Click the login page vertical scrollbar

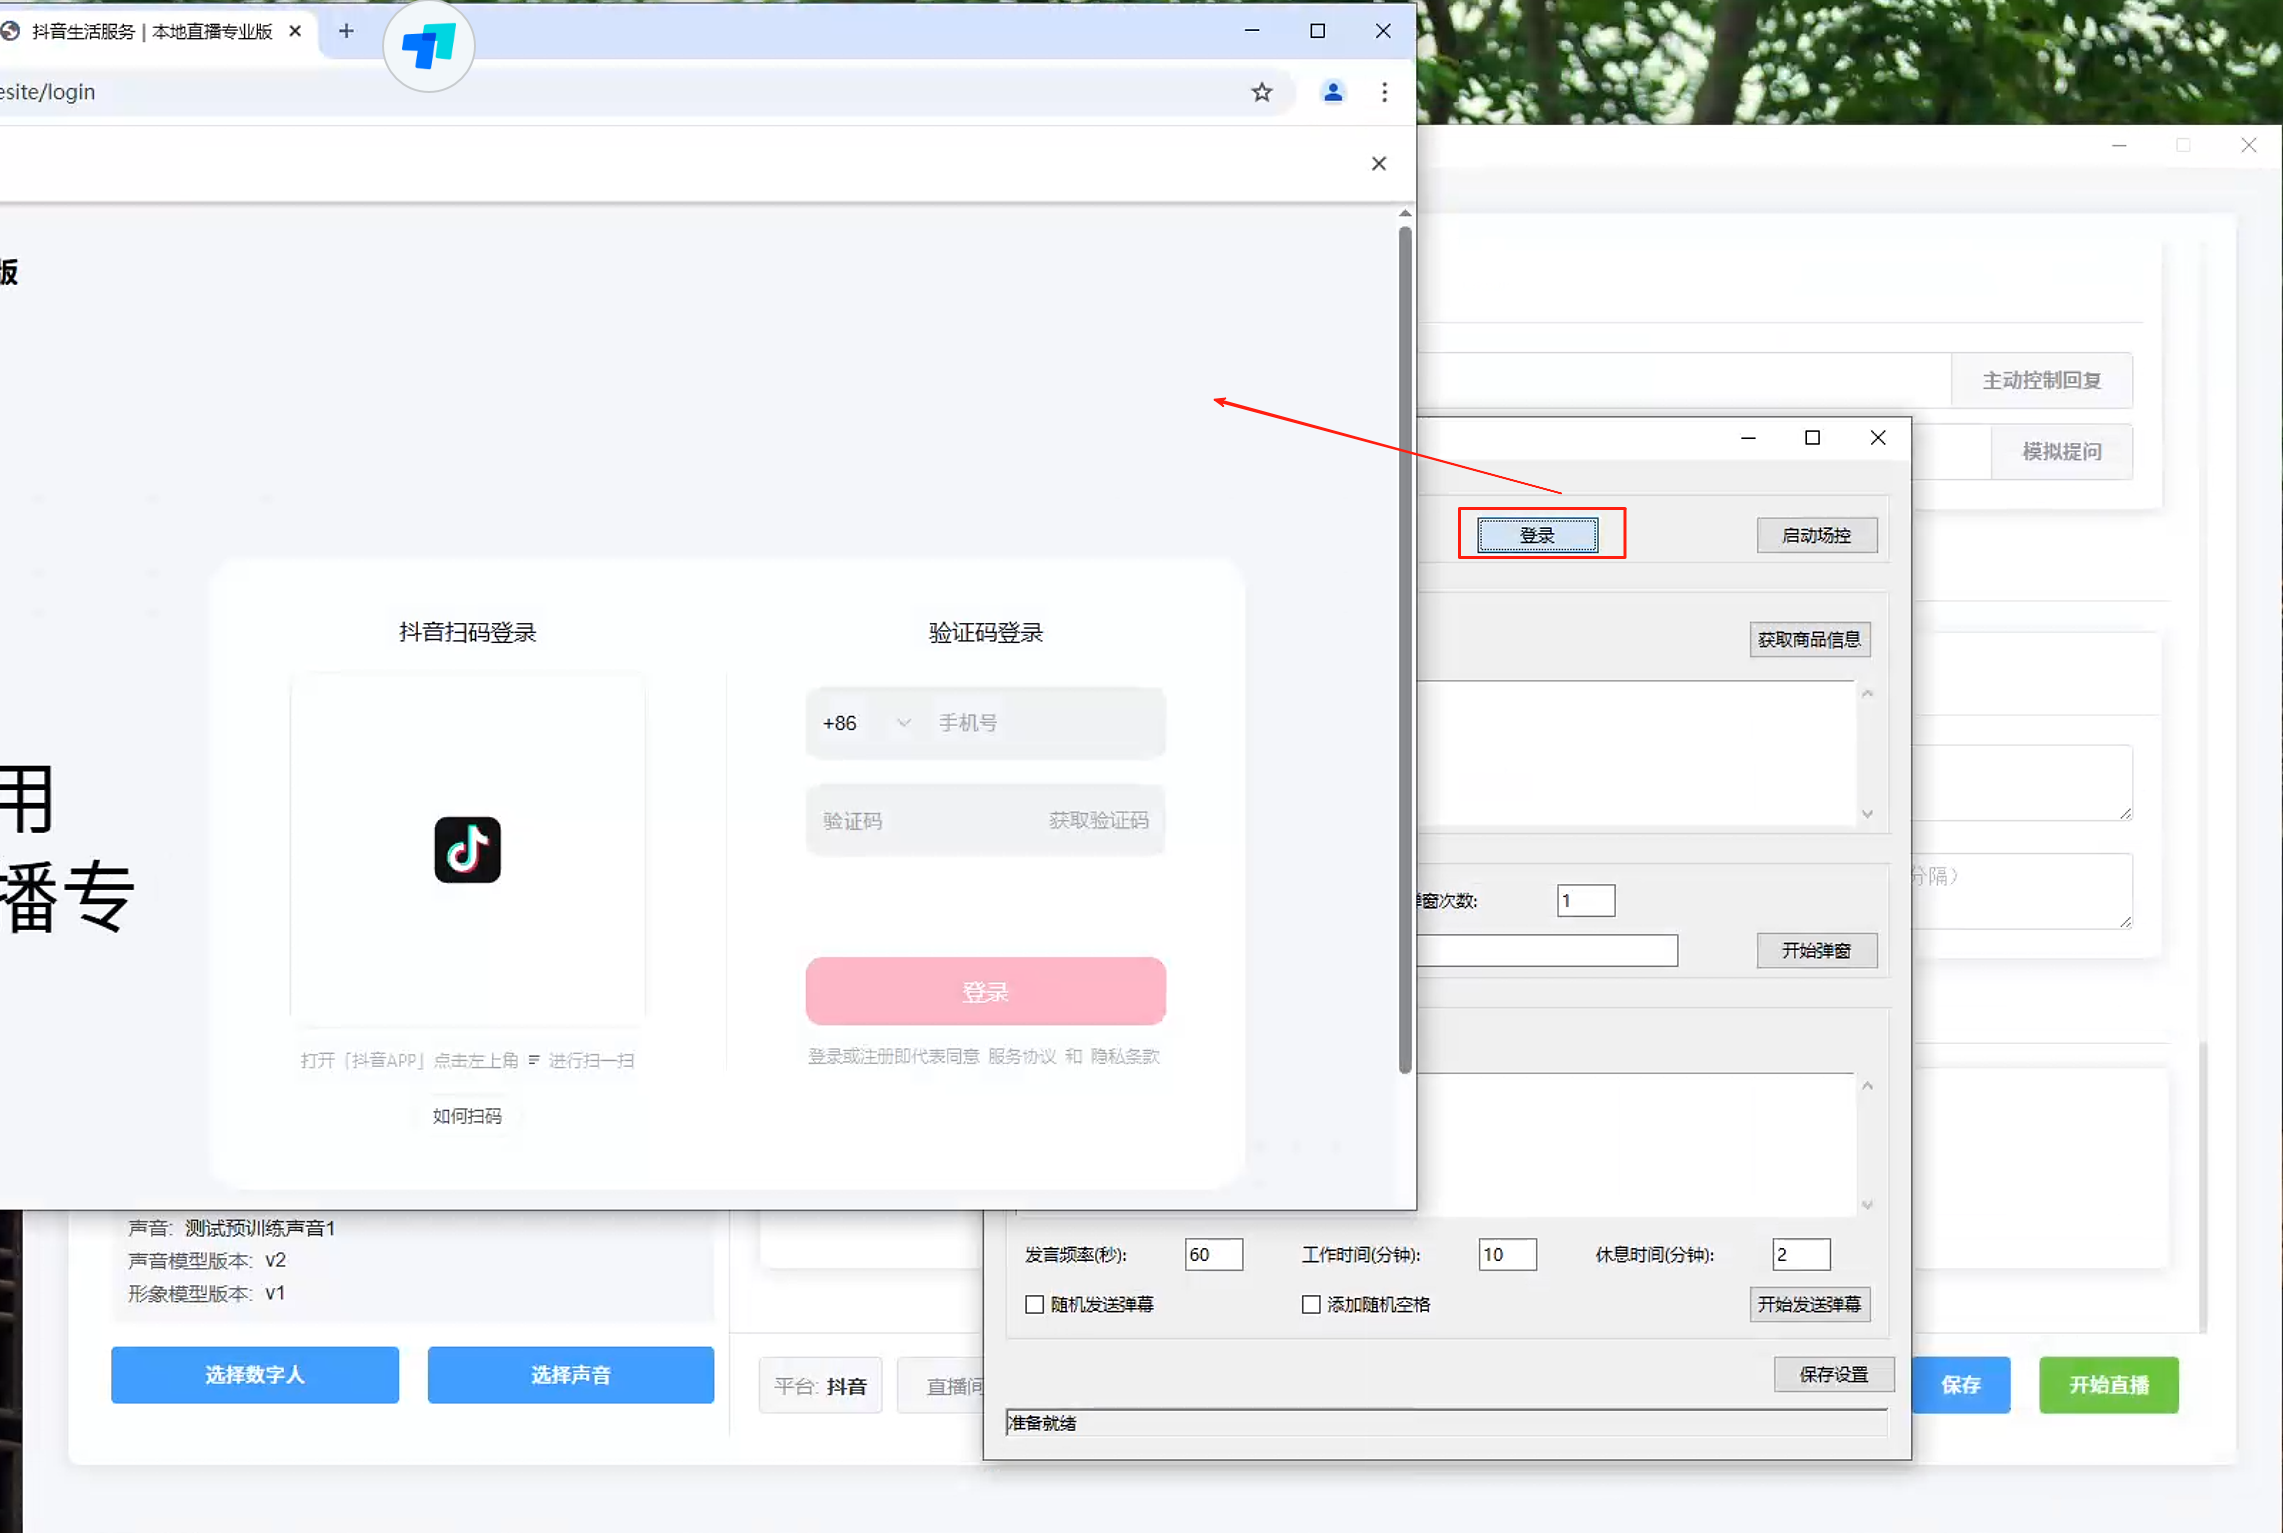point(1404,650)
